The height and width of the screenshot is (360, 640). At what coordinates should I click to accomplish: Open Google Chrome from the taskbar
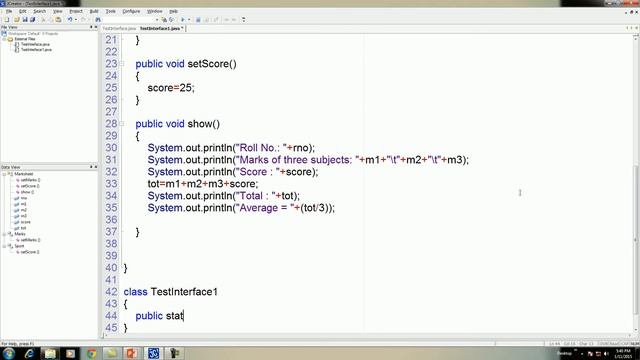point(91,353)
